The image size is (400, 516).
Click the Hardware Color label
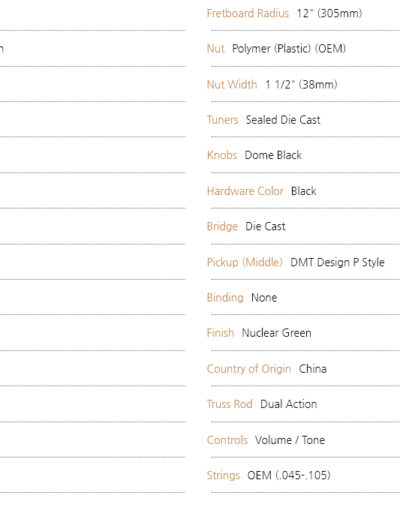(245, 191)
